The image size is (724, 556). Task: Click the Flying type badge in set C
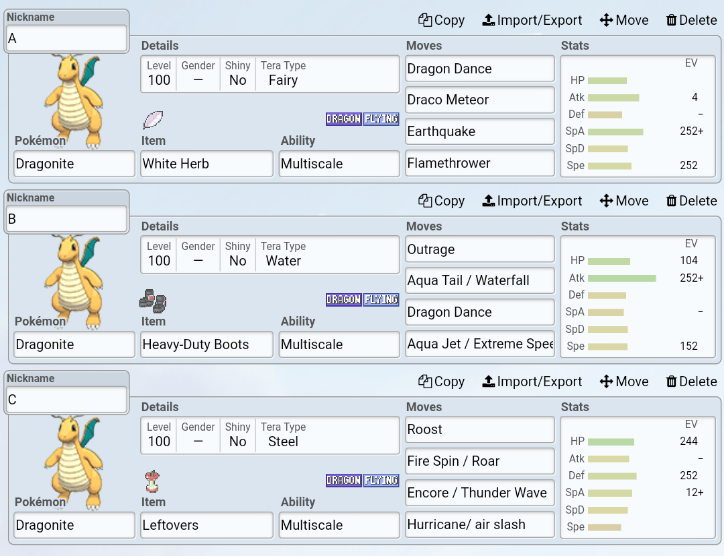coord(381,480)
